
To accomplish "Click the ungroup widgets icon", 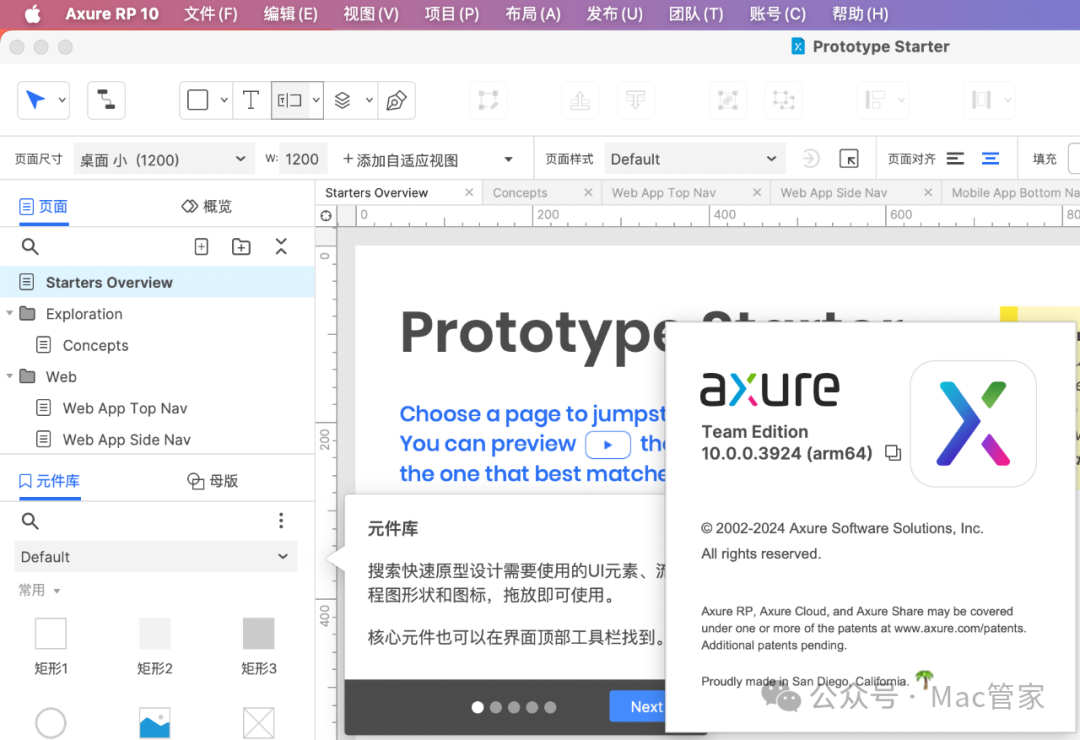I will [x=784, y=100].
